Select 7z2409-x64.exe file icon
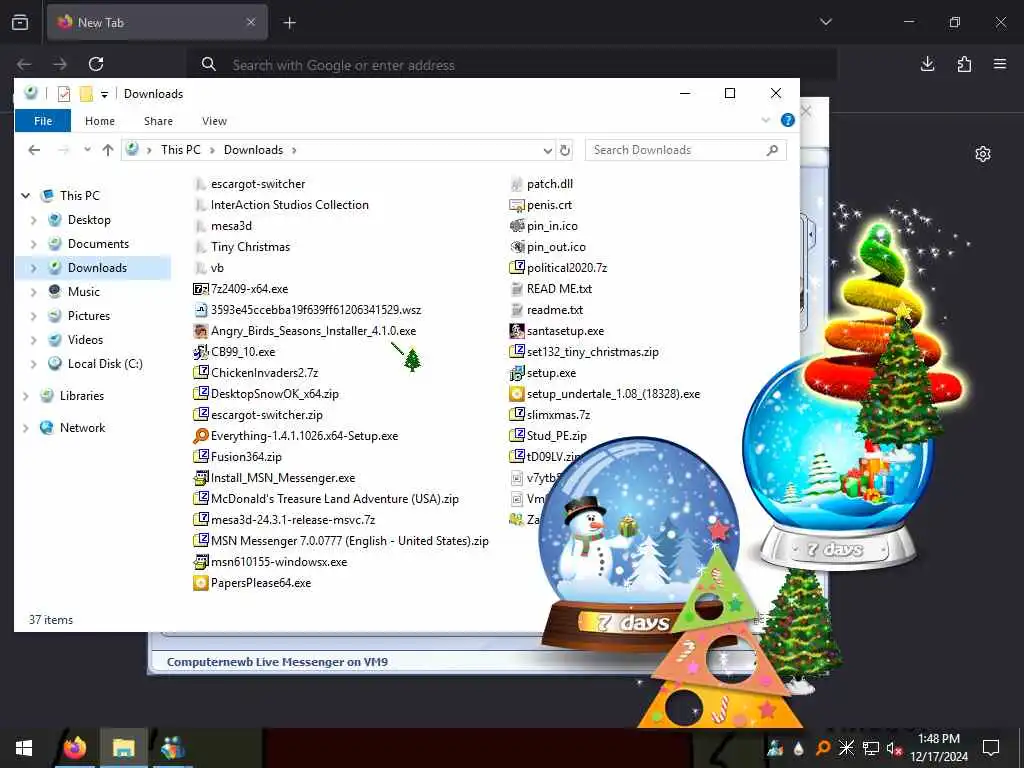 [x=200, y=289]
